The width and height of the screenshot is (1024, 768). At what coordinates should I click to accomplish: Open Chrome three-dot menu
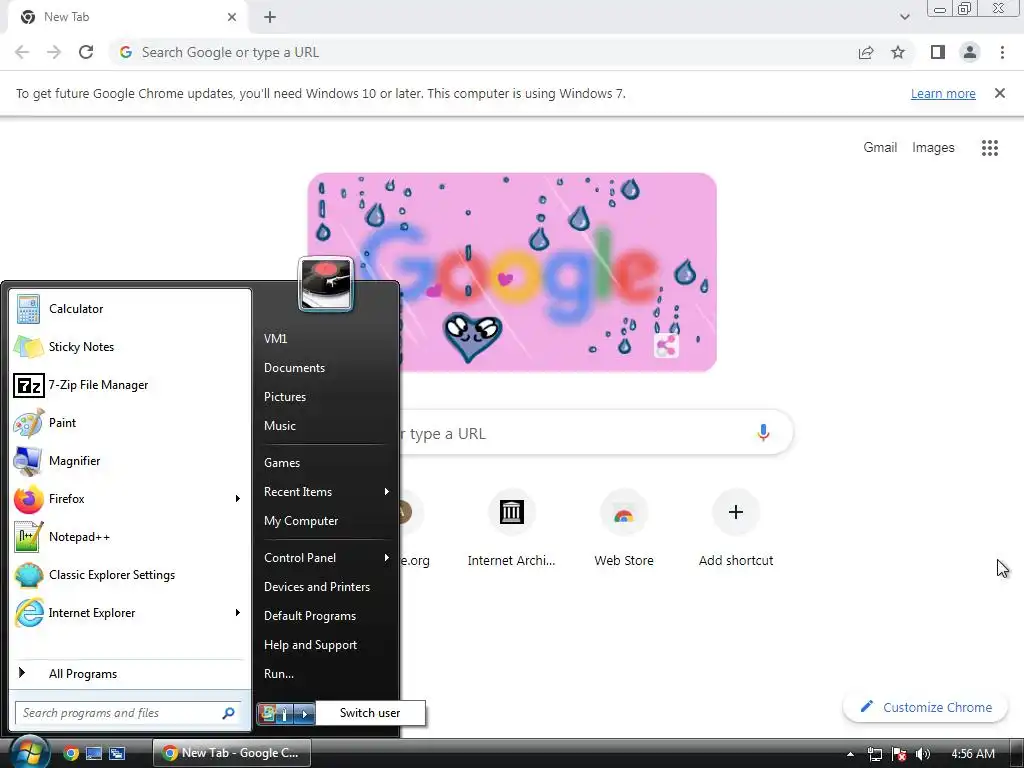point(1002,52)
